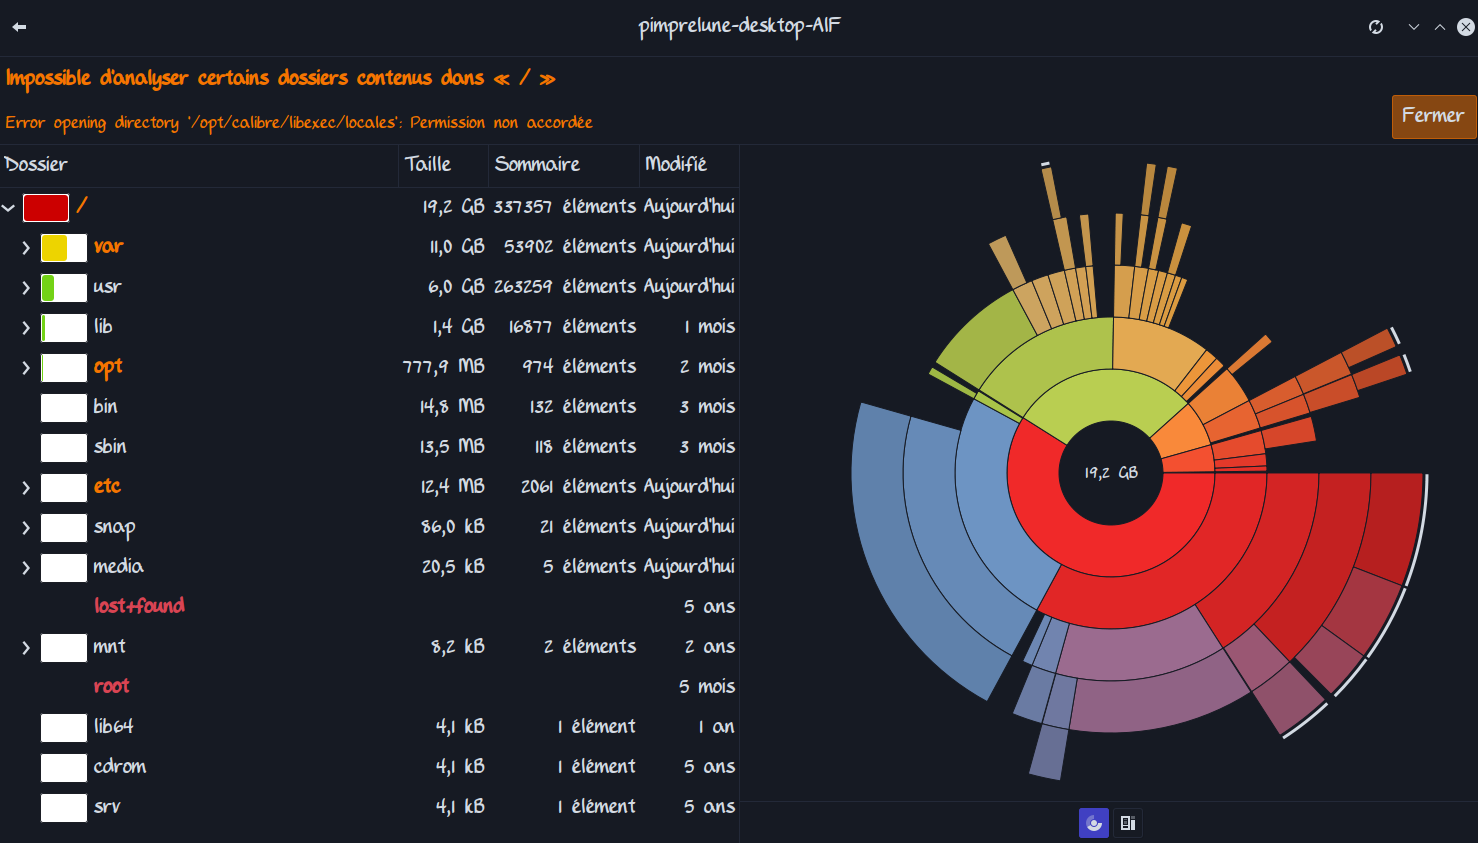Viewport: 1478px width, 843px height.
Task: Select the bin folder row
Action: point(369,407)
